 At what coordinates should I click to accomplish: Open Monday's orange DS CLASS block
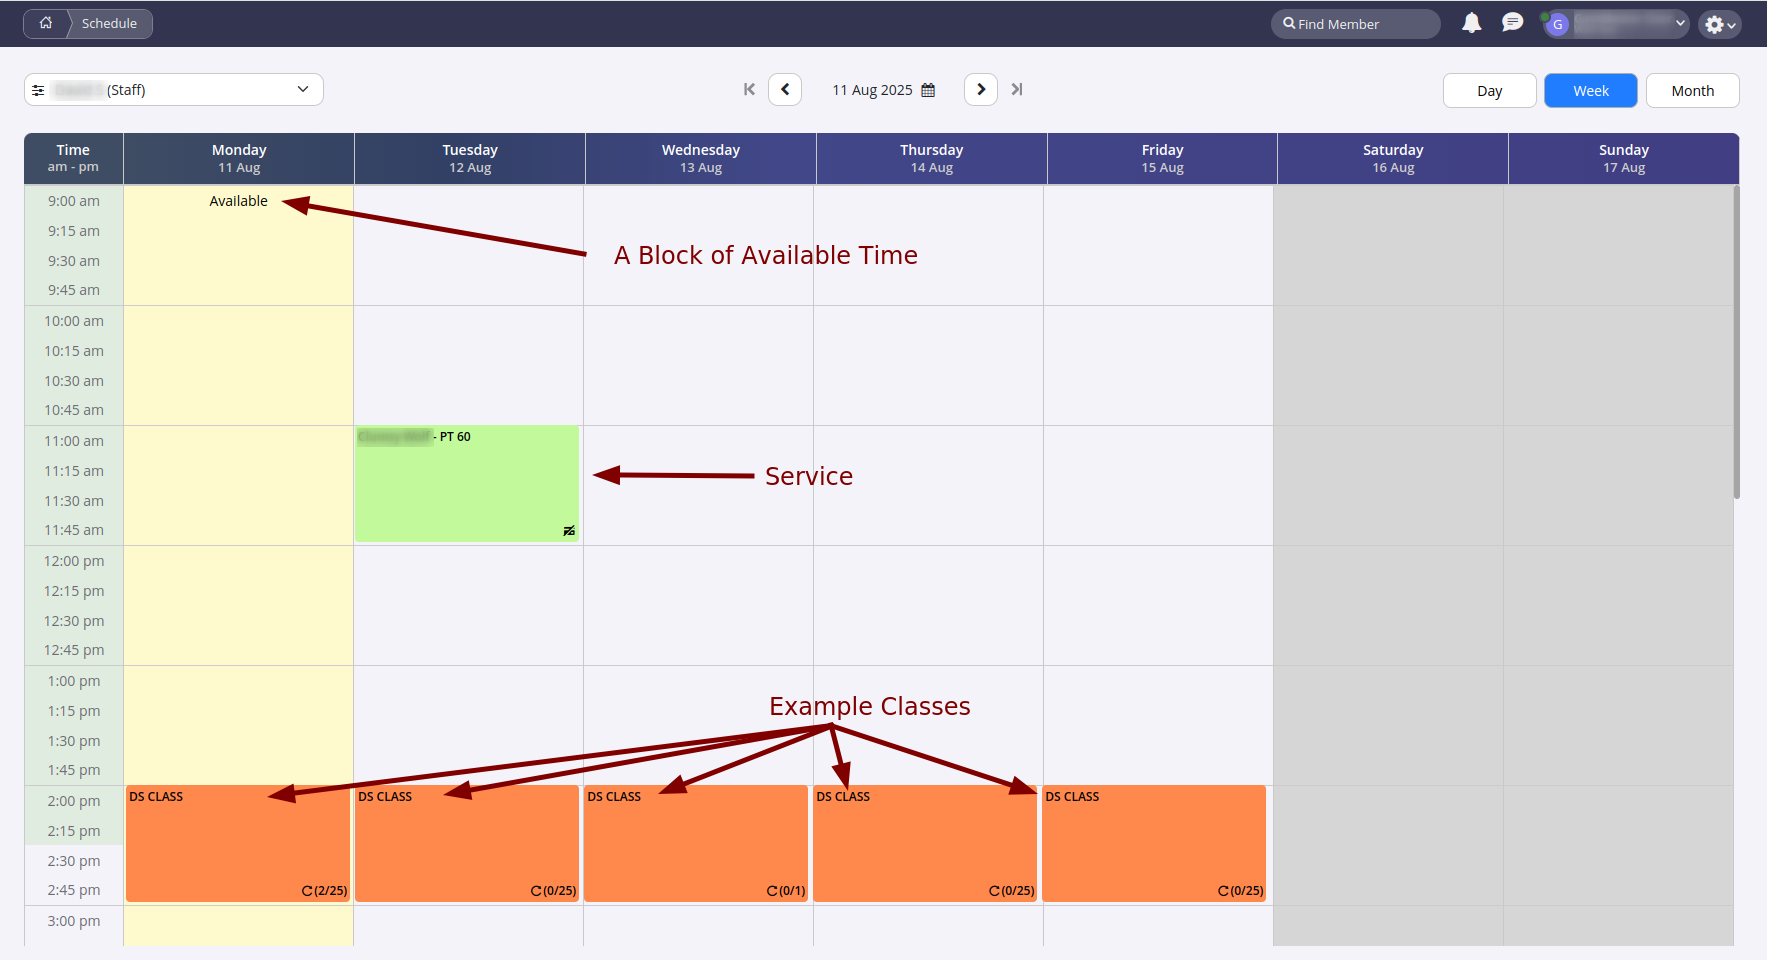click(238, 843)
